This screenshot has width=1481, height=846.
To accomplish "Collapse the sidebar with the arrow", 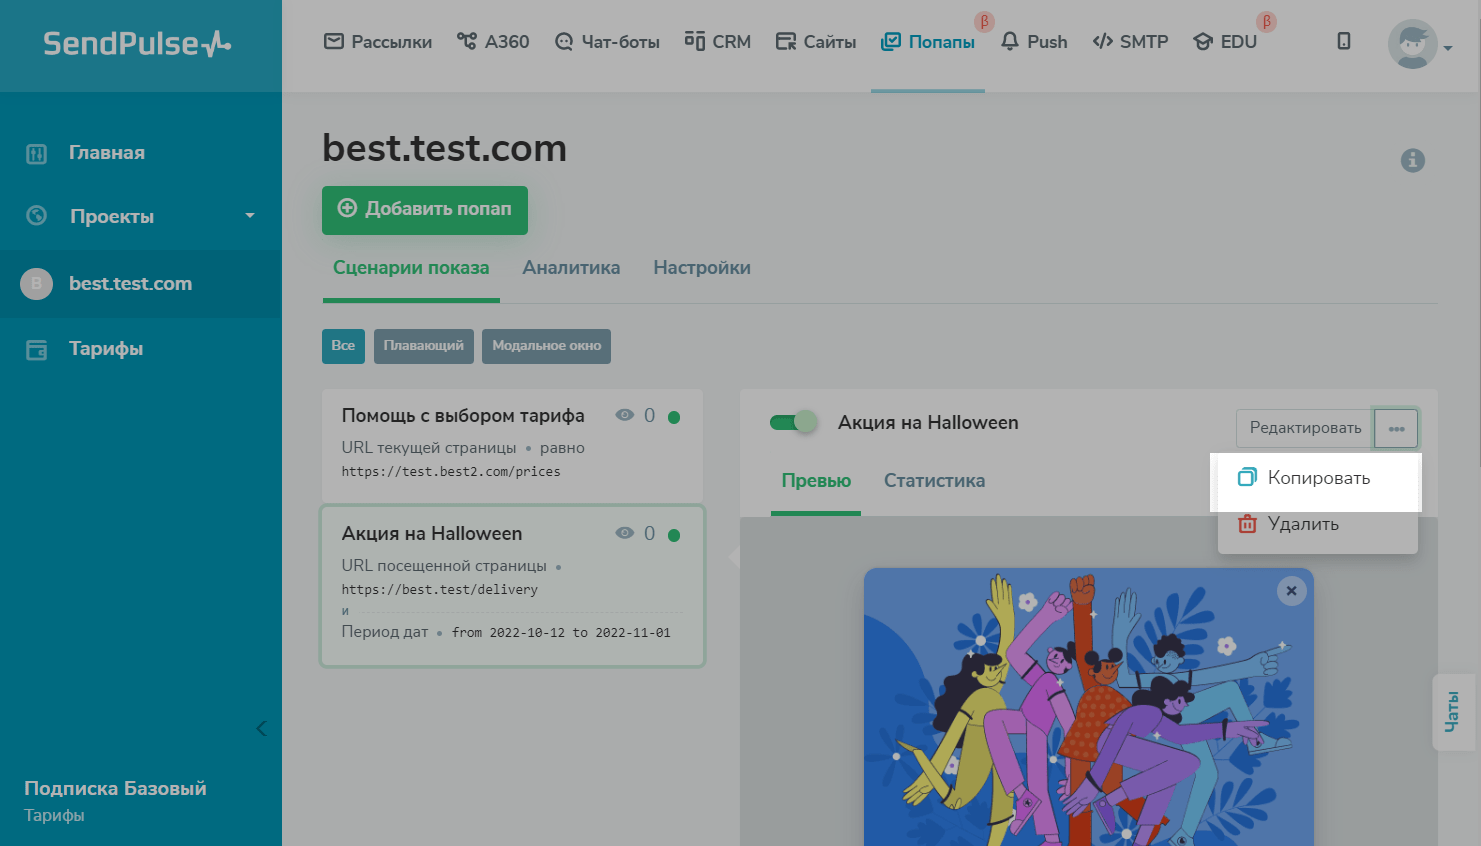I will tap(261, 728).
